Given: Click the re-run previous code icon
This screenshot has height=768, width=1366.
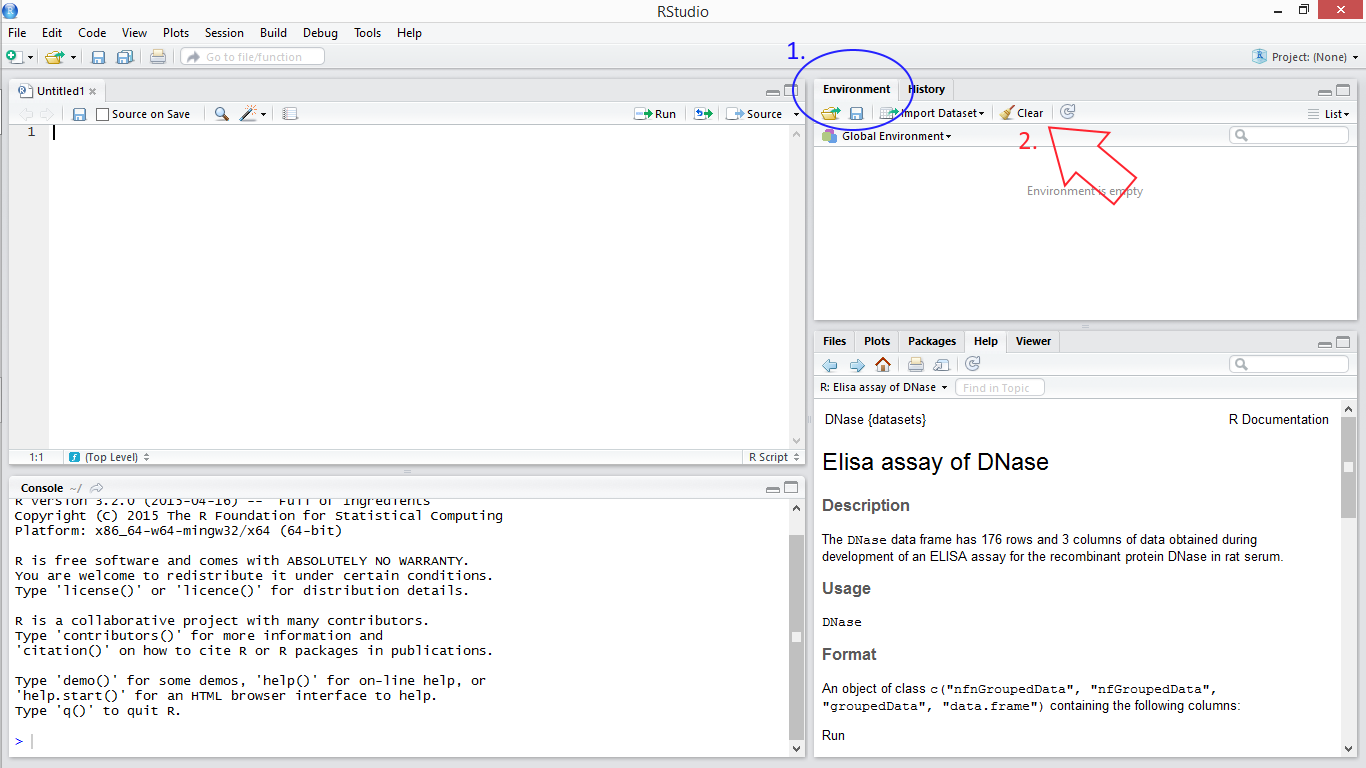Looking at the screenshot, I should pos(704,114).
